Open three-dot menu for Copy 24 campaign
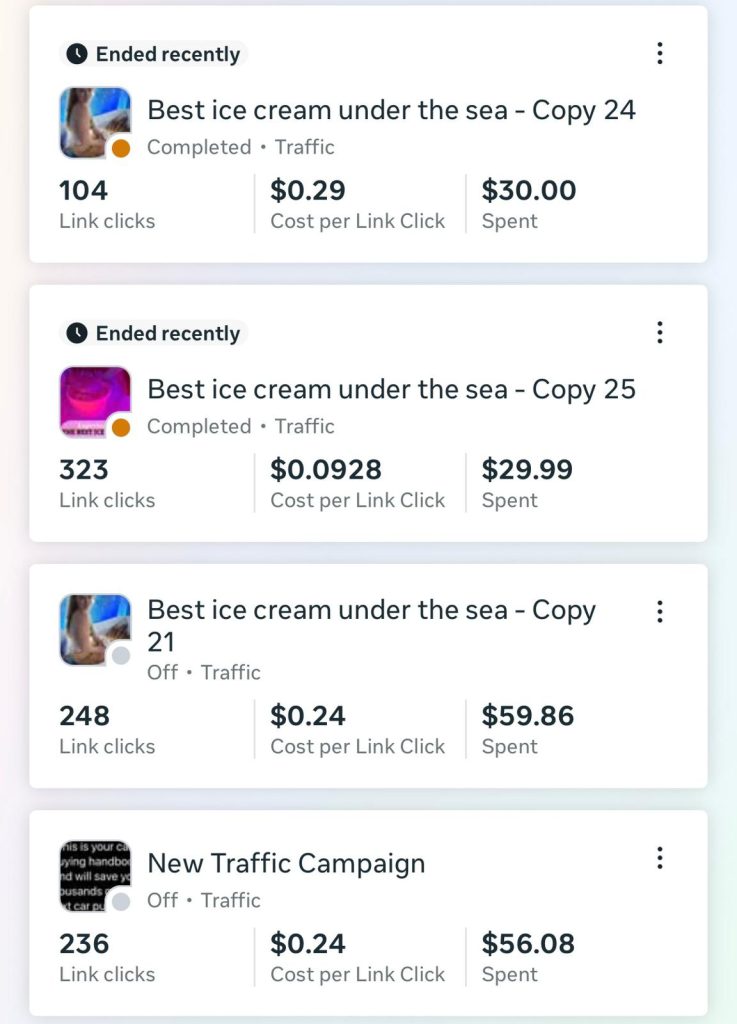 (659, 53)
